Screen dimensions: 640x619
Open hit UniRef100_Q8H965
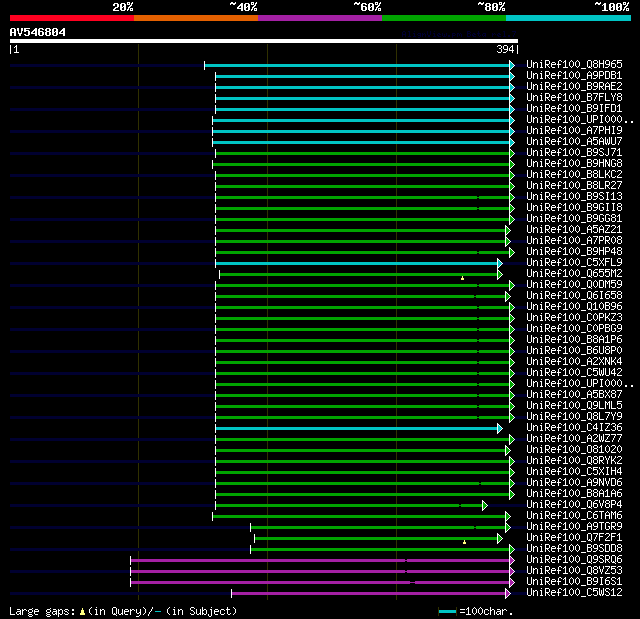point(574,64)
